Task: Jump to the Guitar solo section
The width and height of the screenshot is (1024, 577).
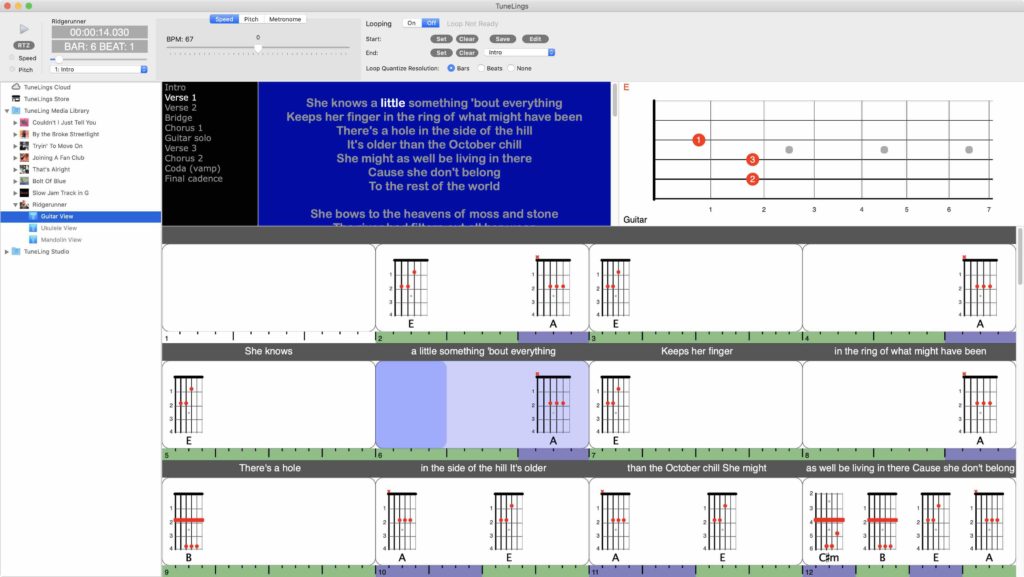Action: 188,138
